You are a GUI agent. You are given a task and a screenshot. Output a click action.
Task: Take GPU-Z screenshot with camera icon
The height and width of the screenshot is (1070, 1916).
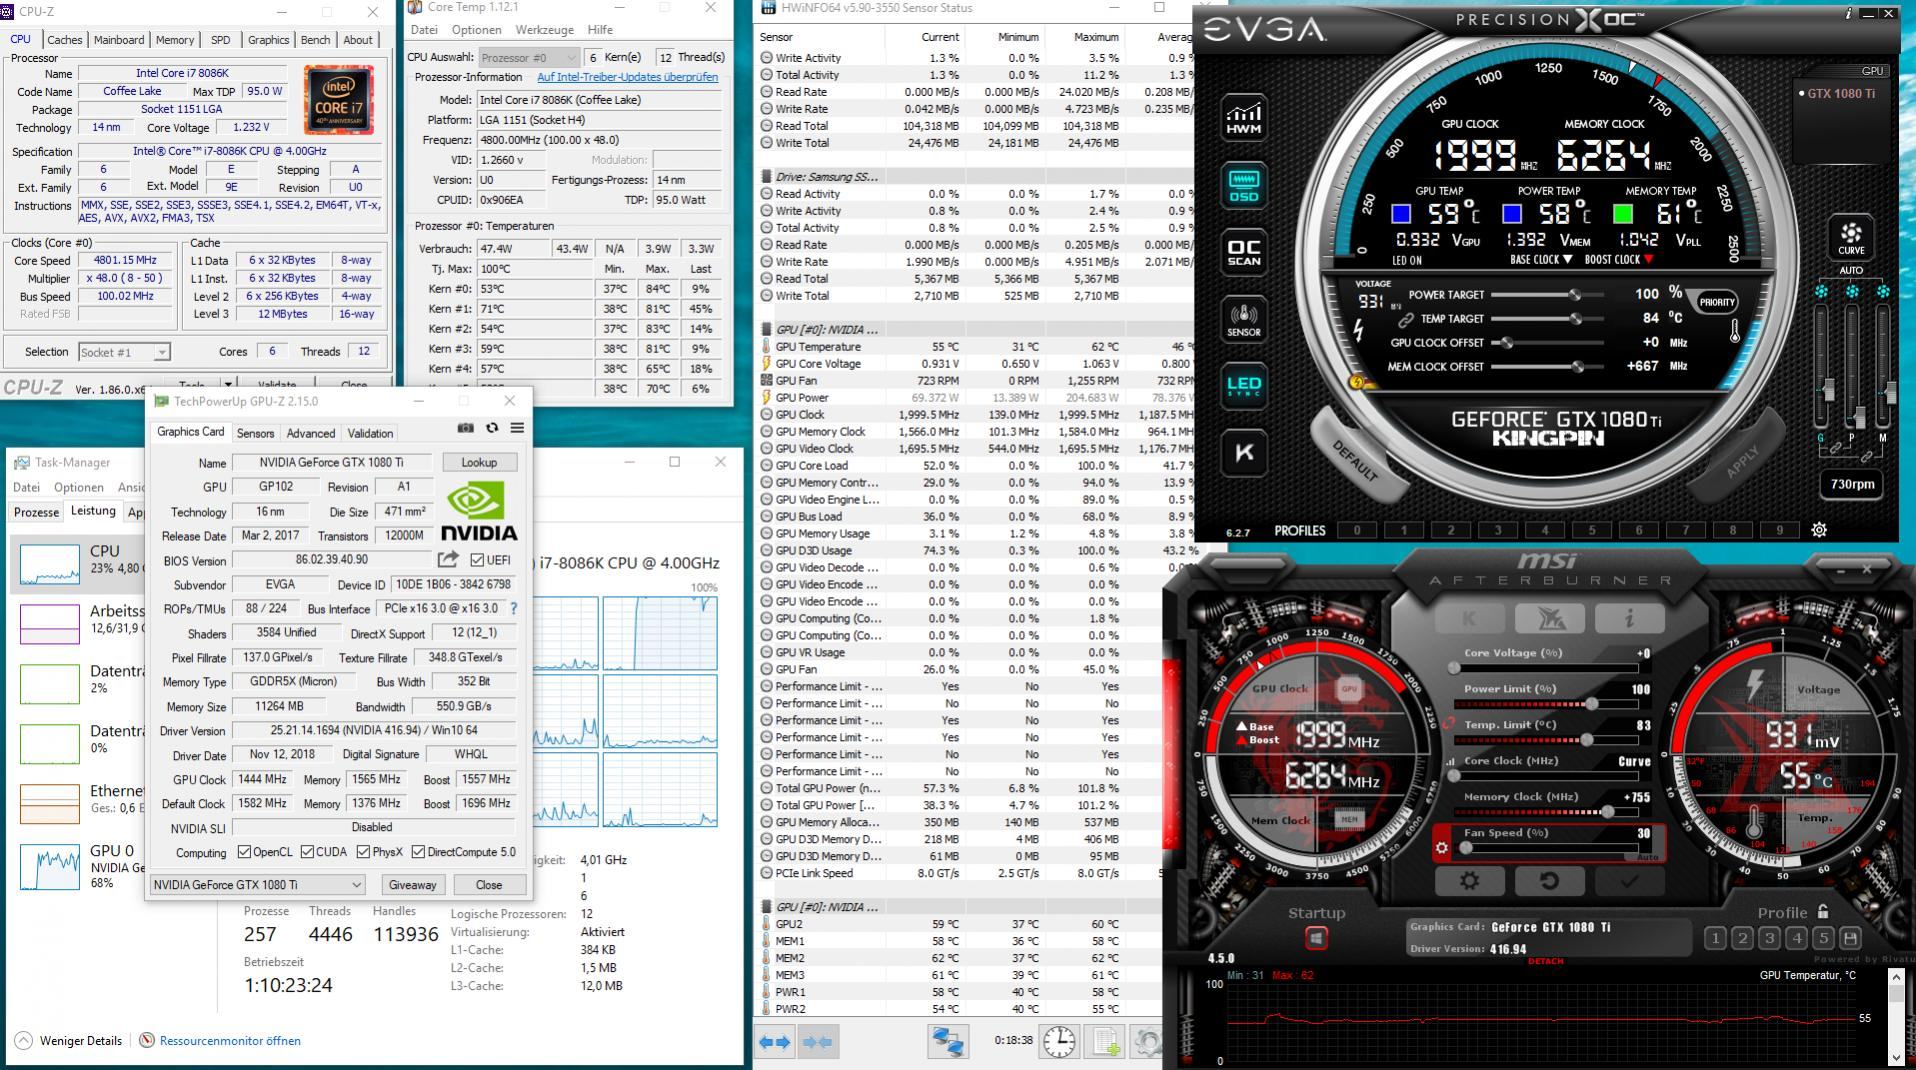(465, 428)
